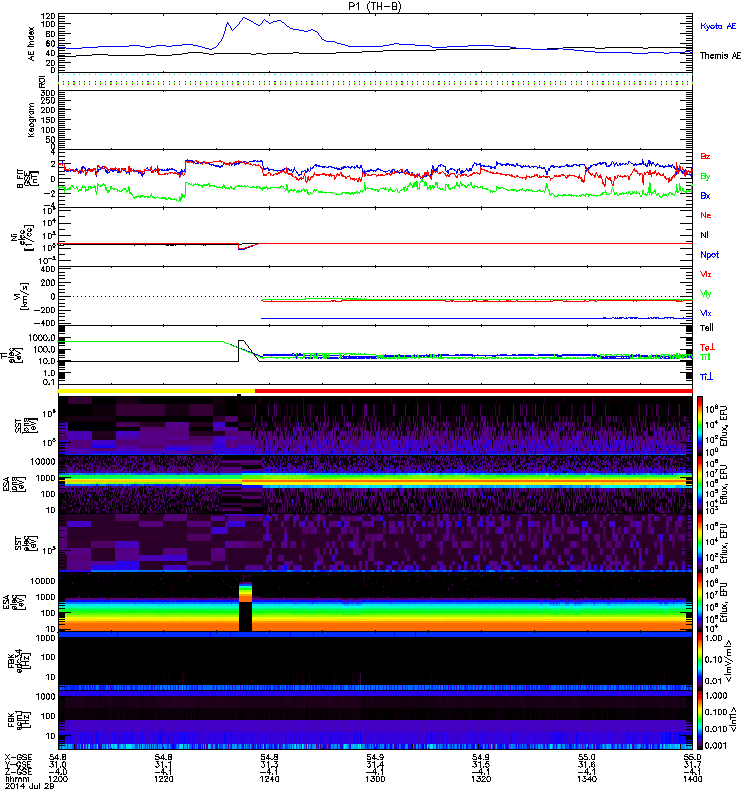750x800 pixels.
Task: Click the red "Ne" legend label
Action: click(706, 215)
